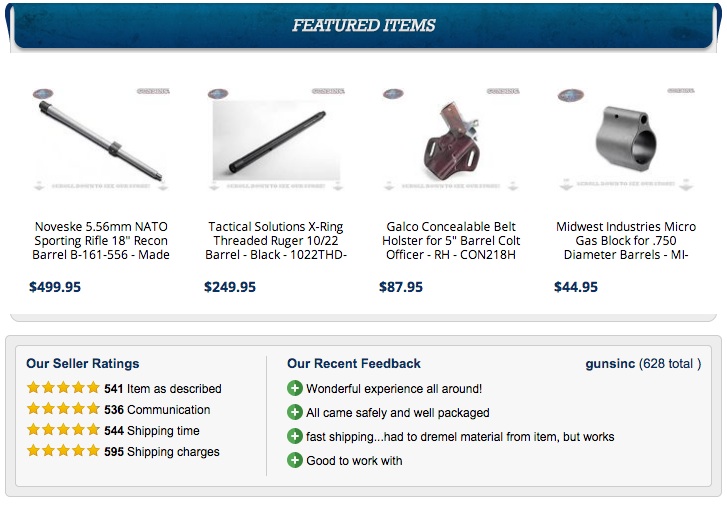This screenshot has width=727, height=509.
Task: Click the Galco Concealable Belt Holster title
Action: [451, 241]
